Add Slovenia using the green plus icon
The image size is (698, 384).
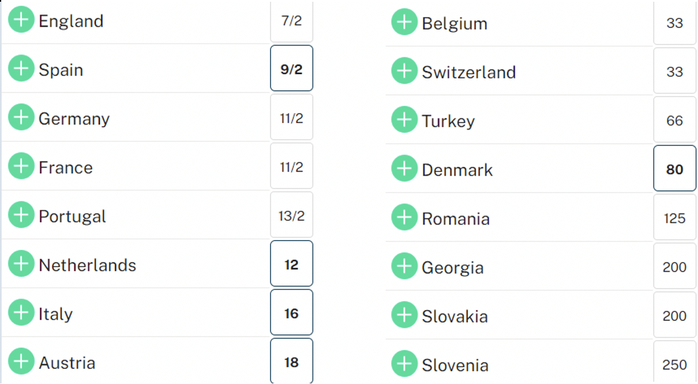[x=404, y=364]
